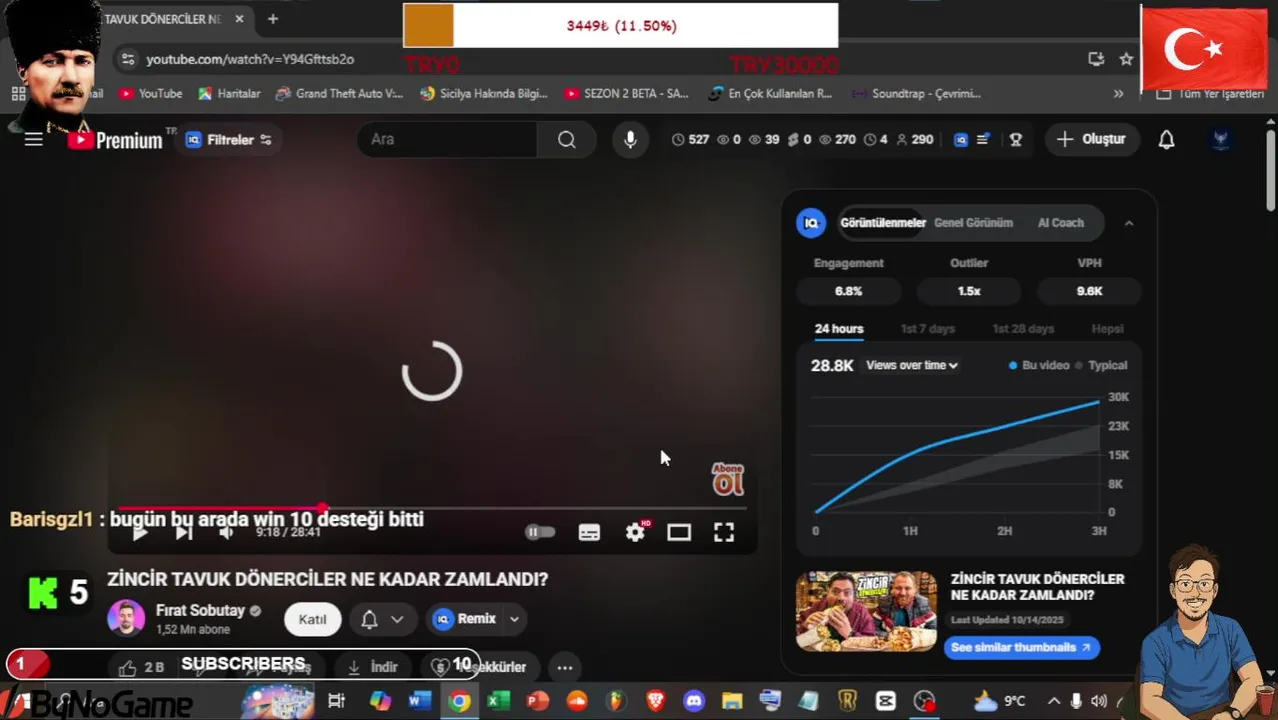The width and height of the screenshot is (1278, 720).
Task: Toggle subtitles captions button
Action: (x=589, y=532)
